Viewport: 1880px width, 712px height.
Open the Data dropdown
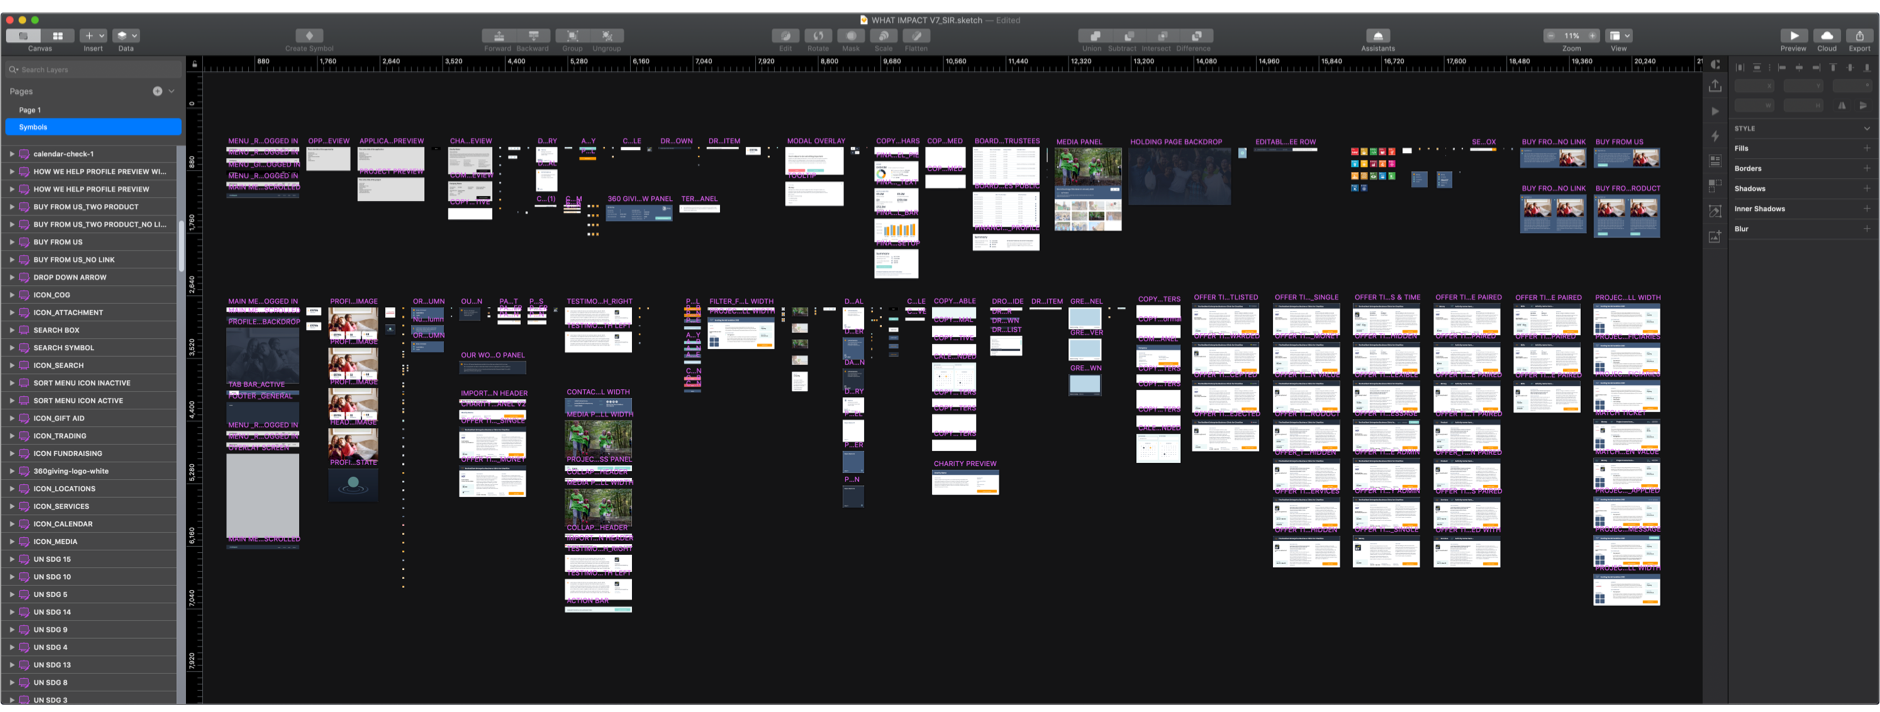tap(126, 36)
